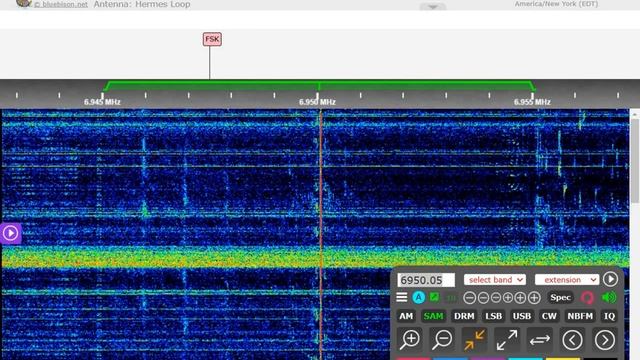Click the orange inward arrows max-zoom icon

tap(474, 340)
